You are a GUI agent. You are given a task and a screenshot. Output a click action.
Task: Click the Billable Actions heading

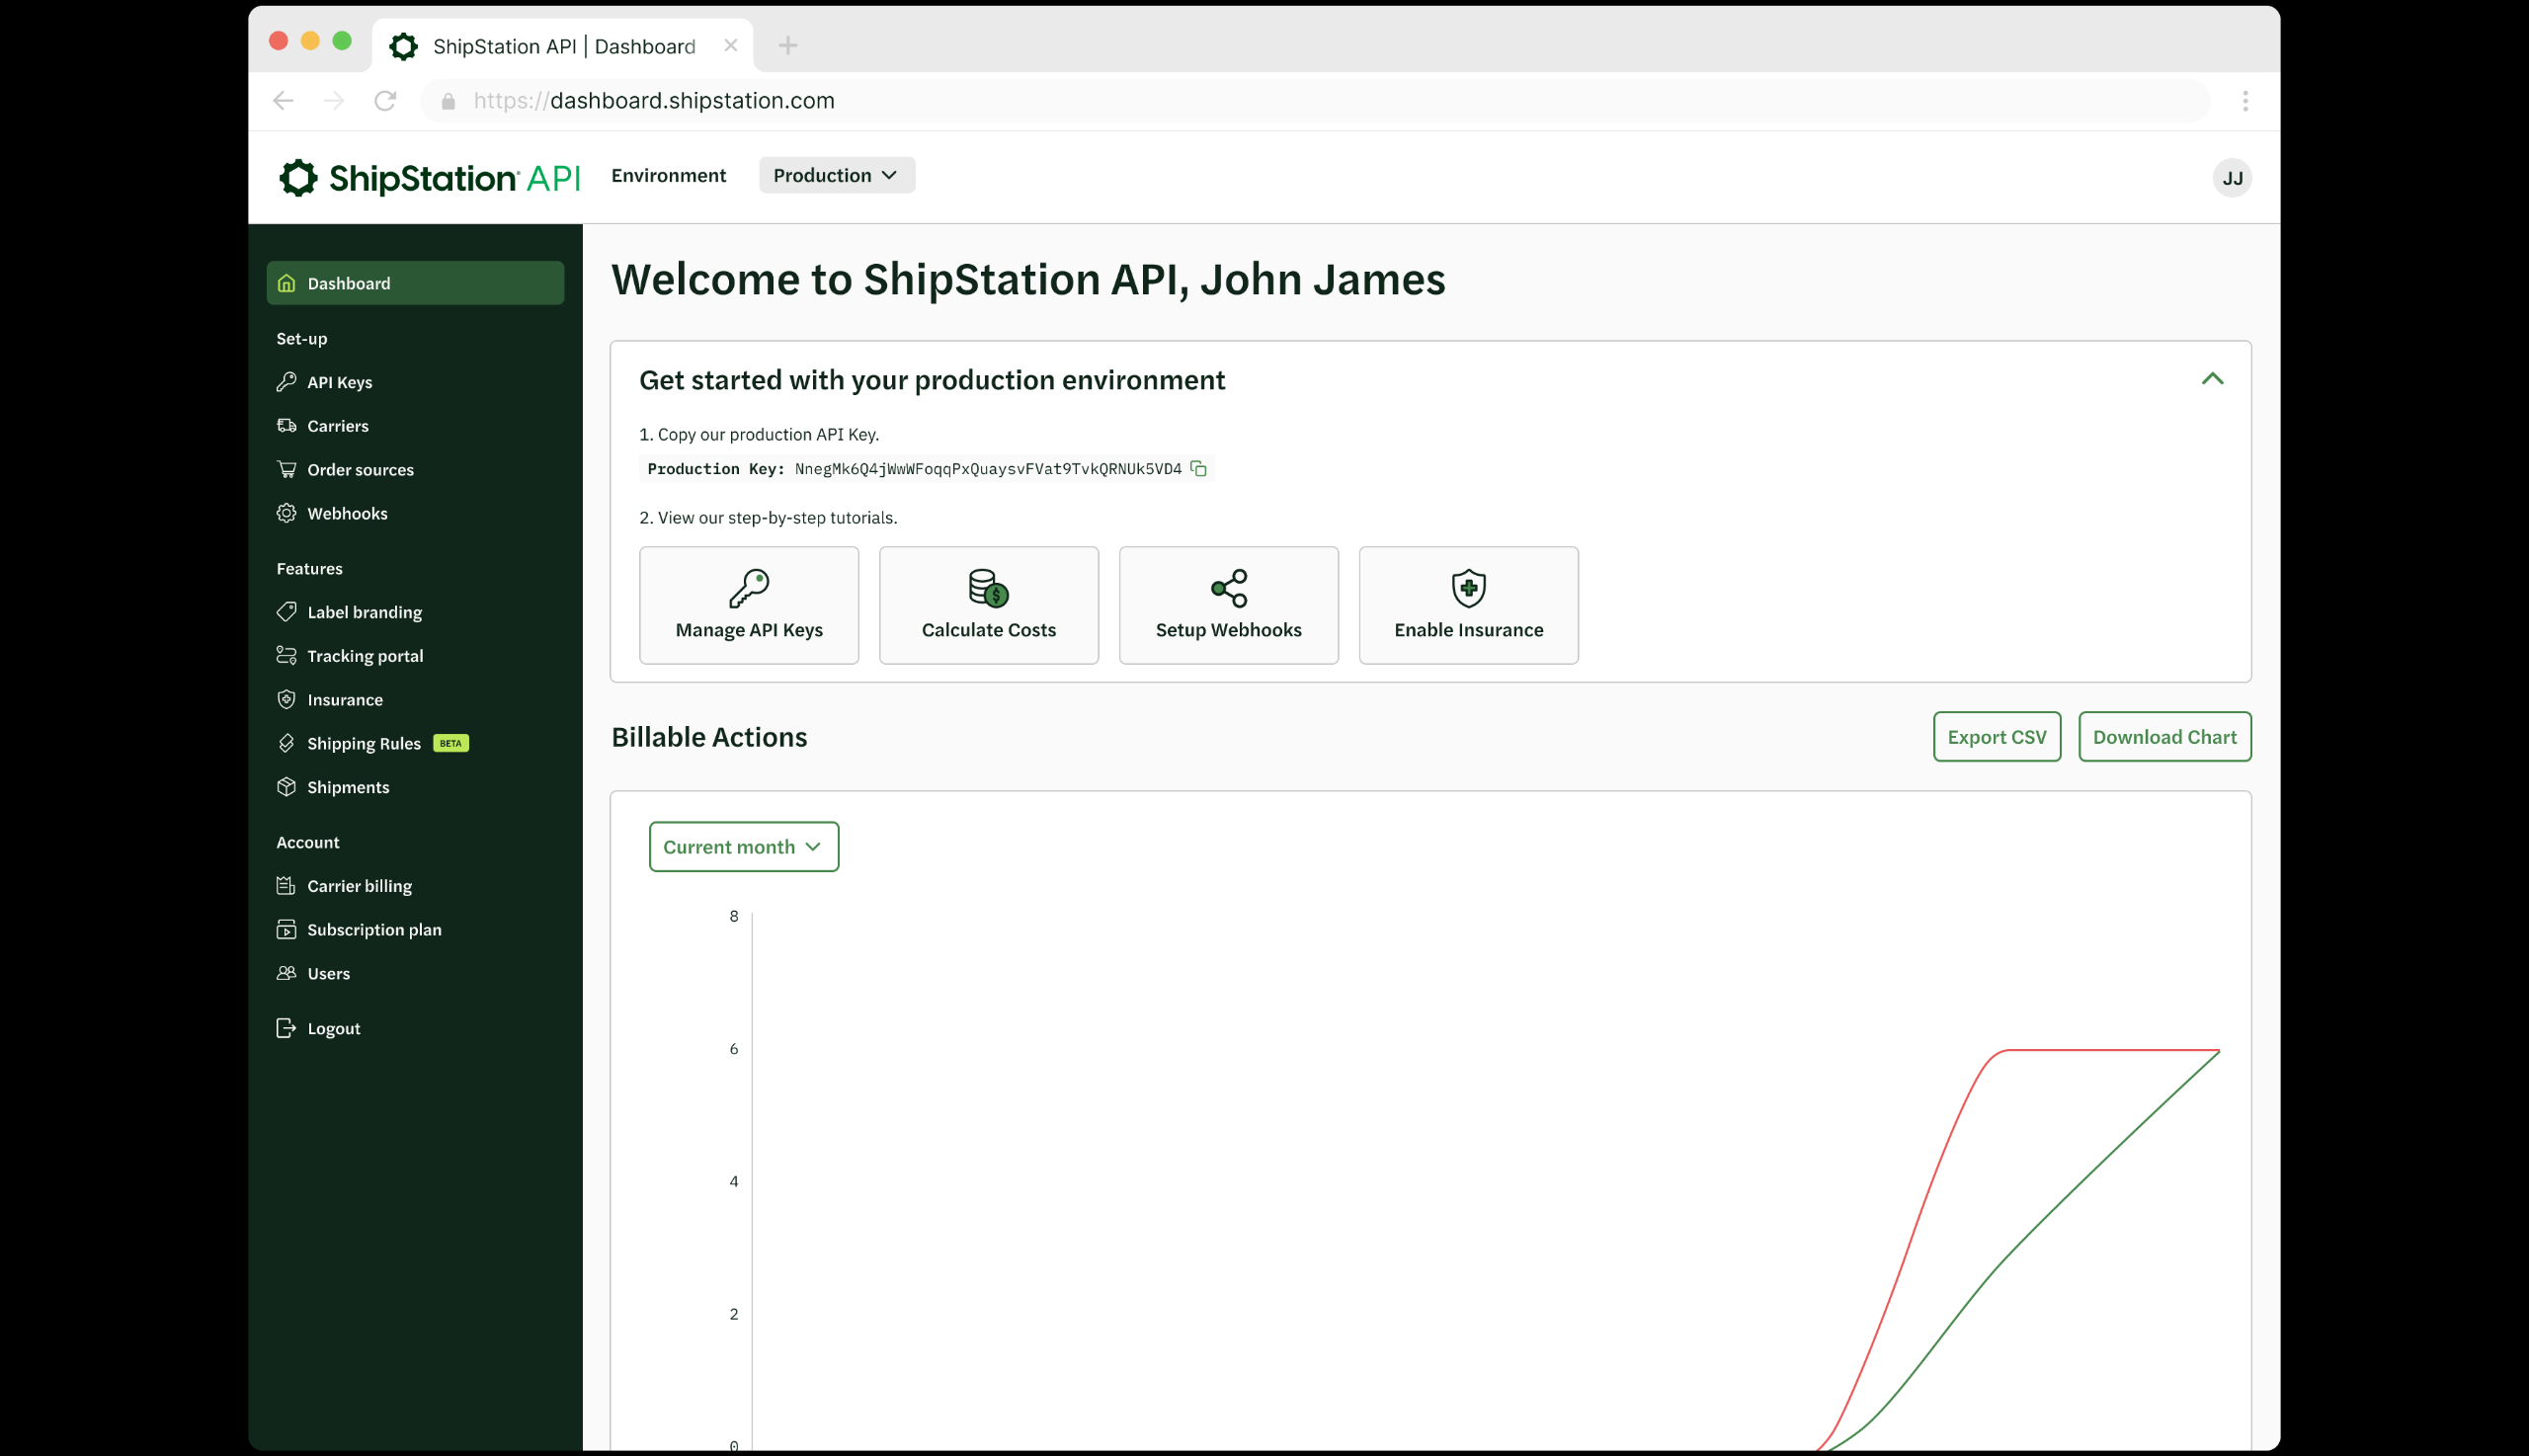coord(709,737)
